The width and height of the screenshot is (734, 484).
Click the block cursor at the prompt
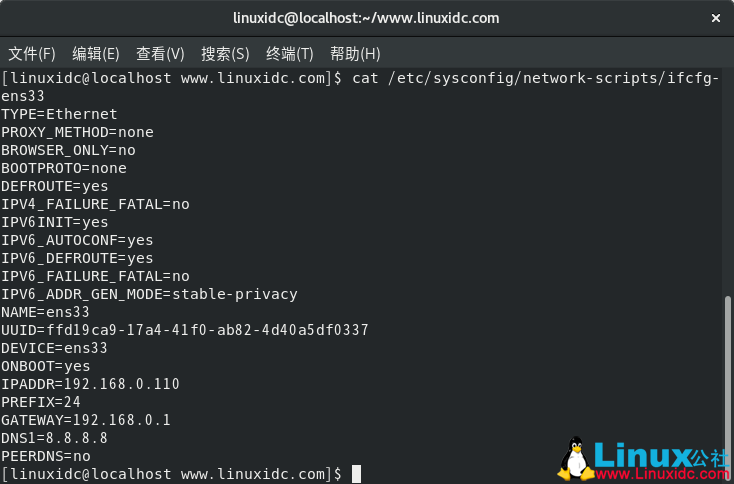pos(356,473)
